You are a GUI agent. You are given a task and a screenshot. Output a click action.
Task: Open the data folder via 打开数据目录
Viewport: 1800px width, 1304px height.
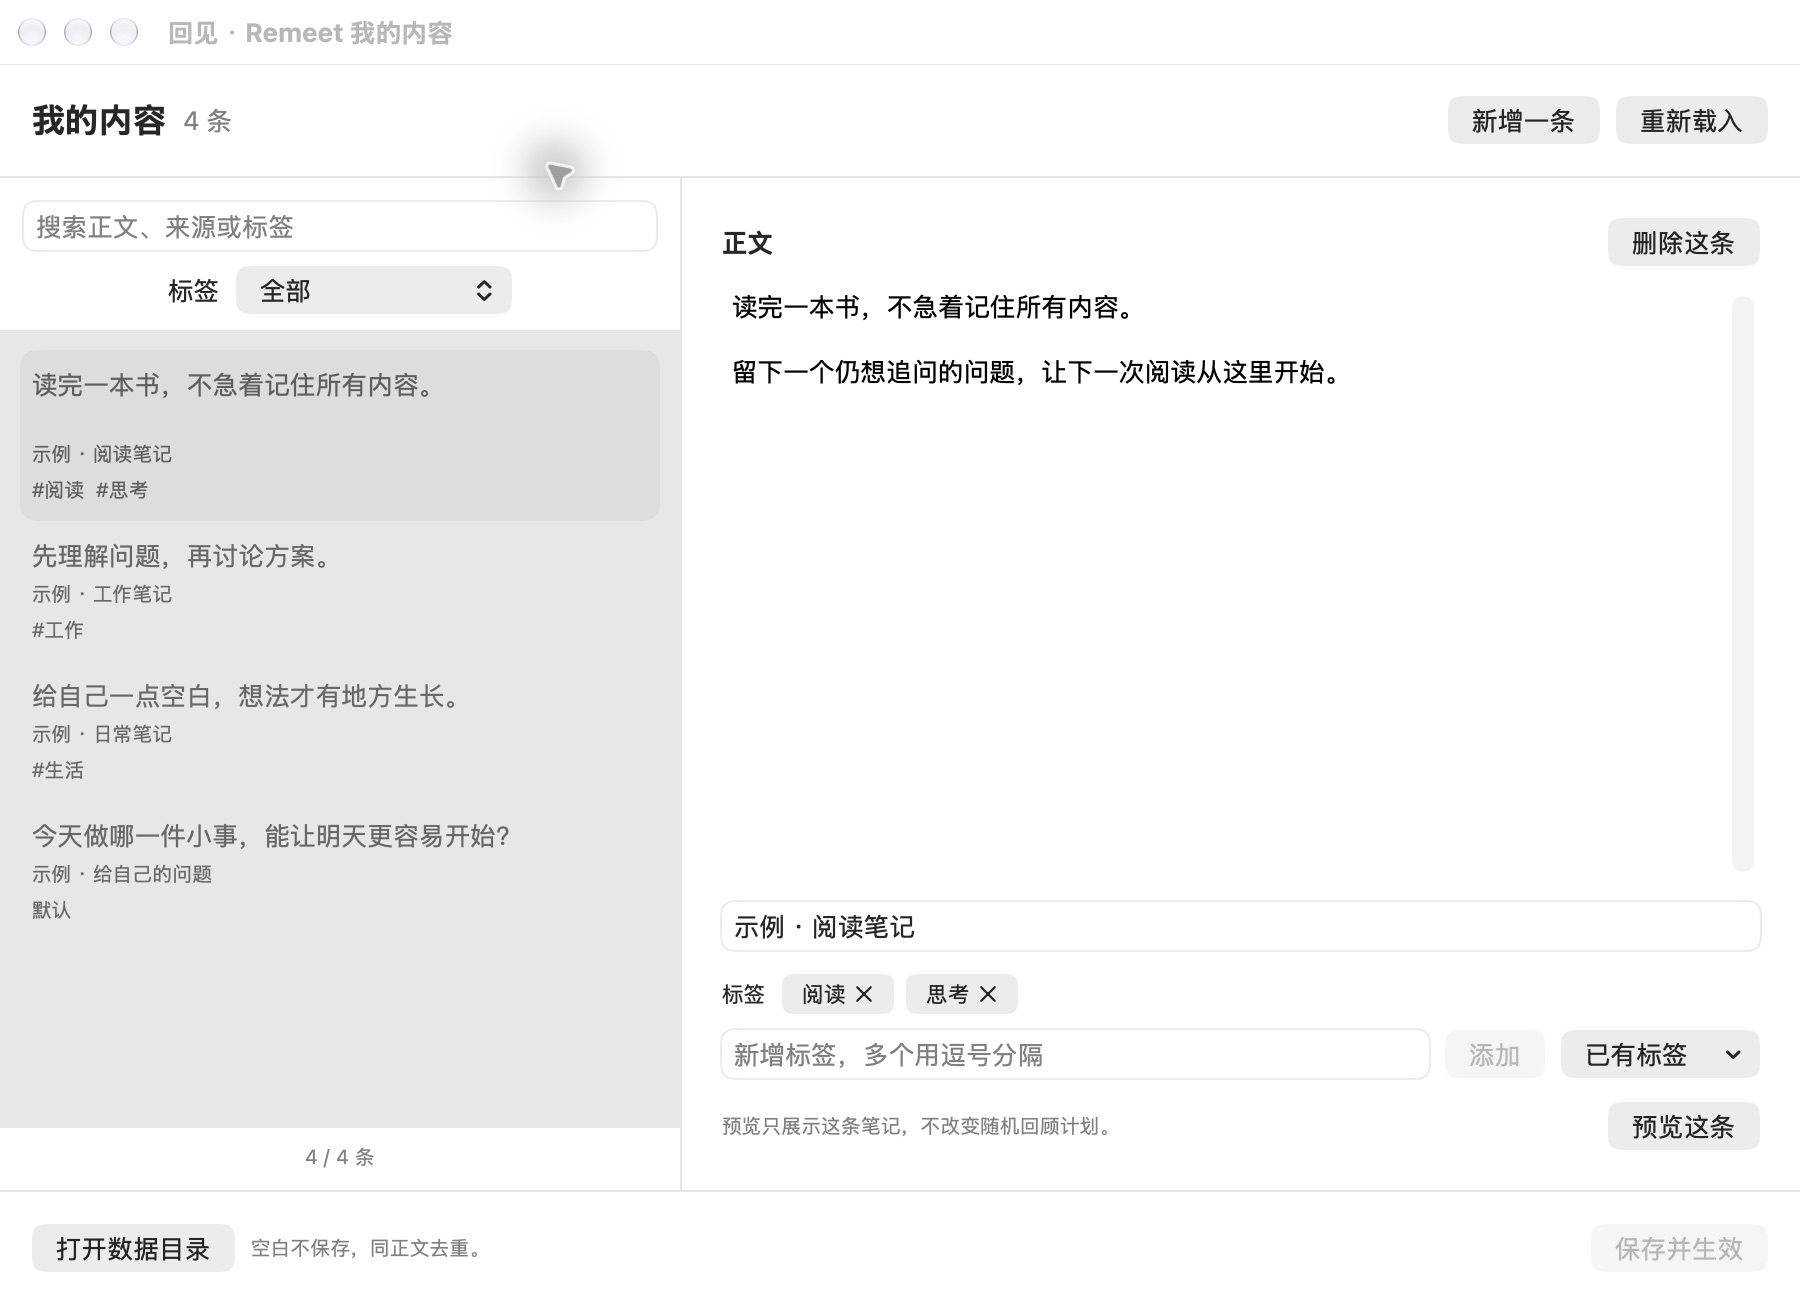(133, 1248)
